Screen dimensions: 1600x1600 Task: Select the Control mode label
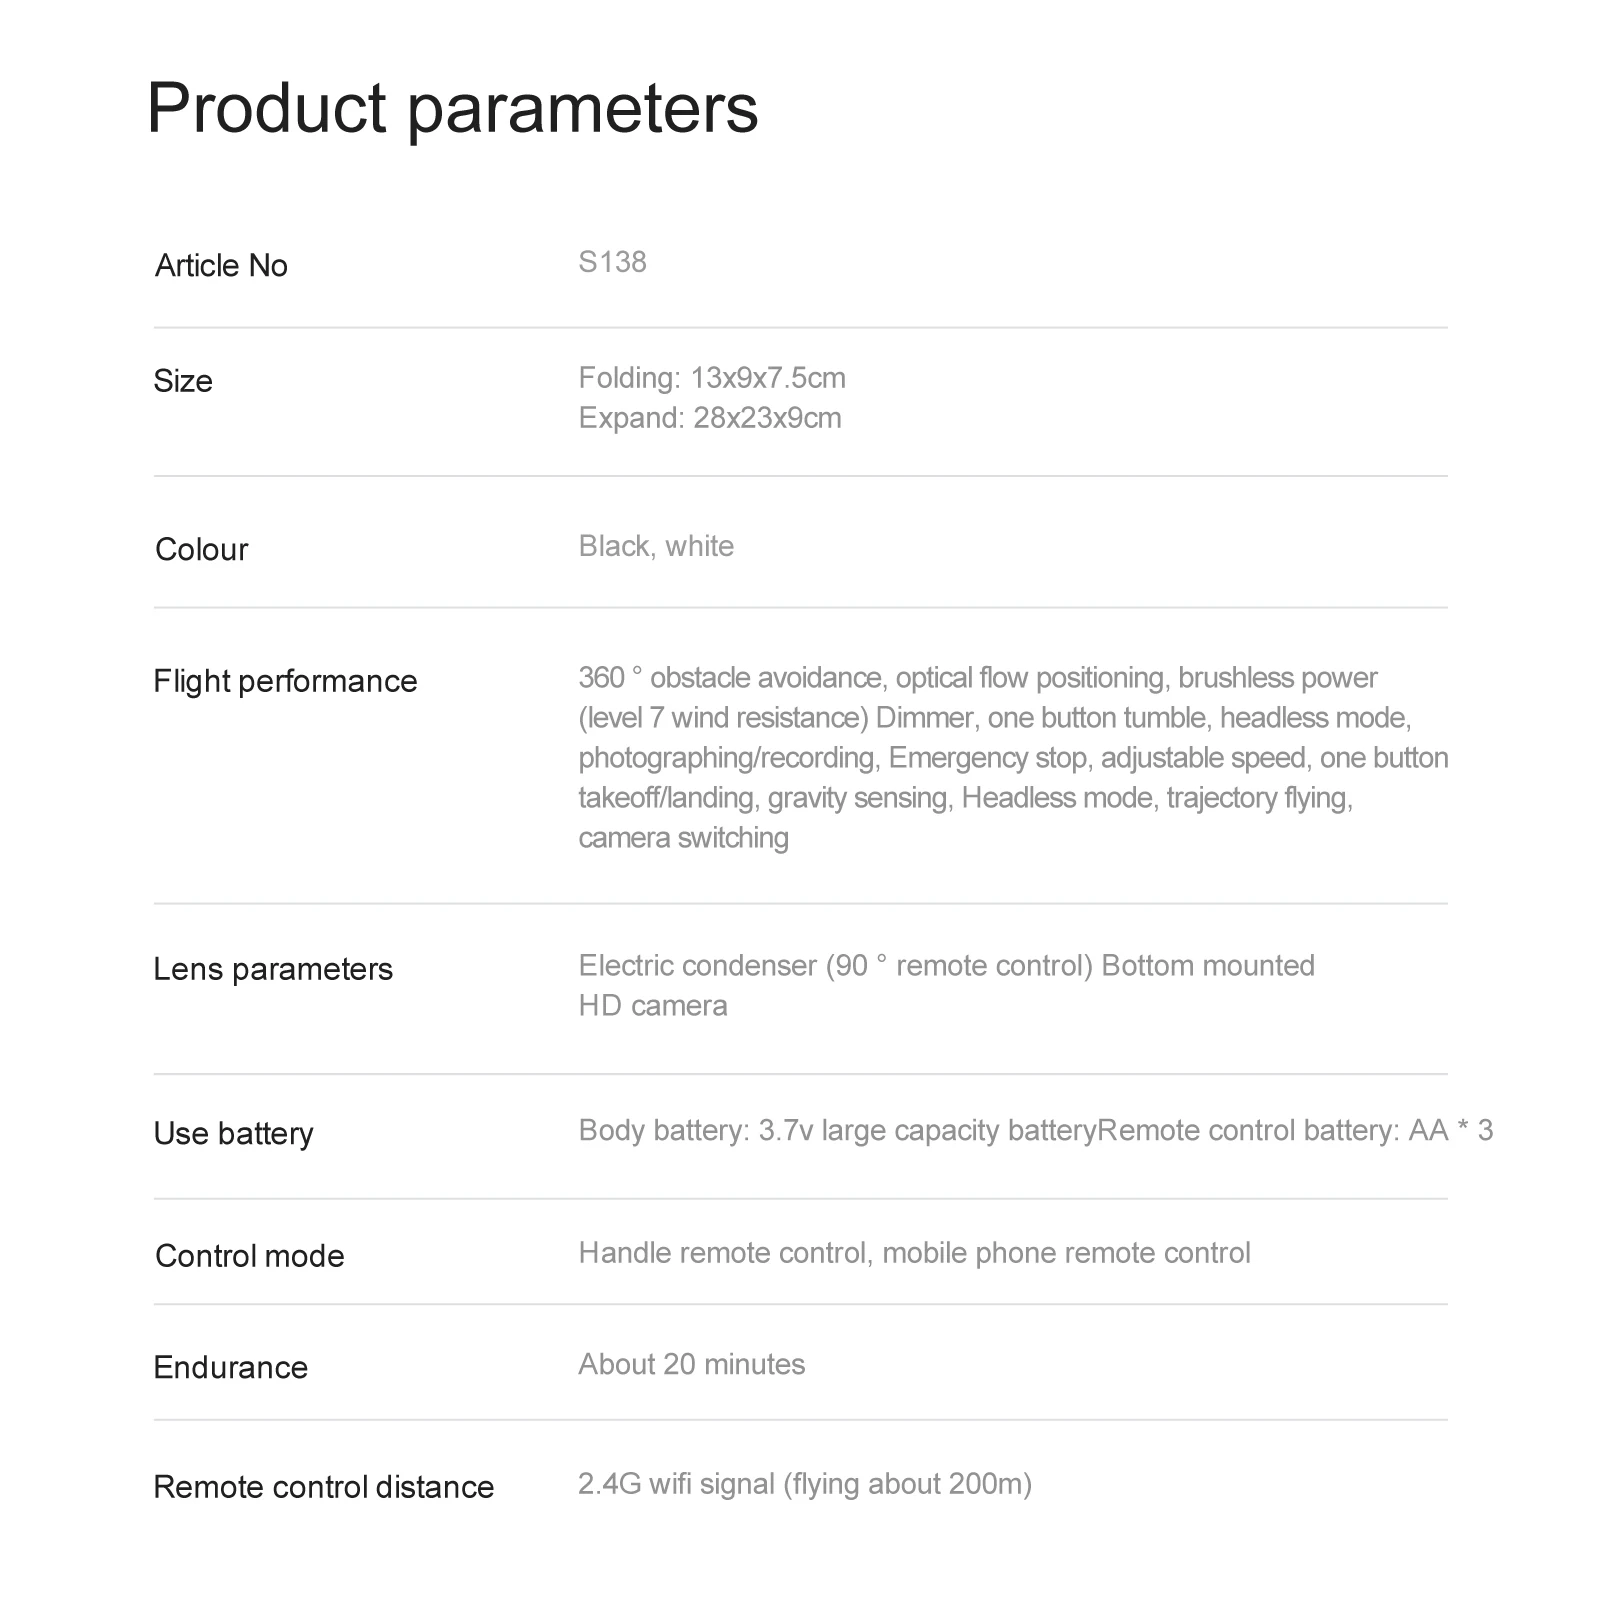(250, 1256)
